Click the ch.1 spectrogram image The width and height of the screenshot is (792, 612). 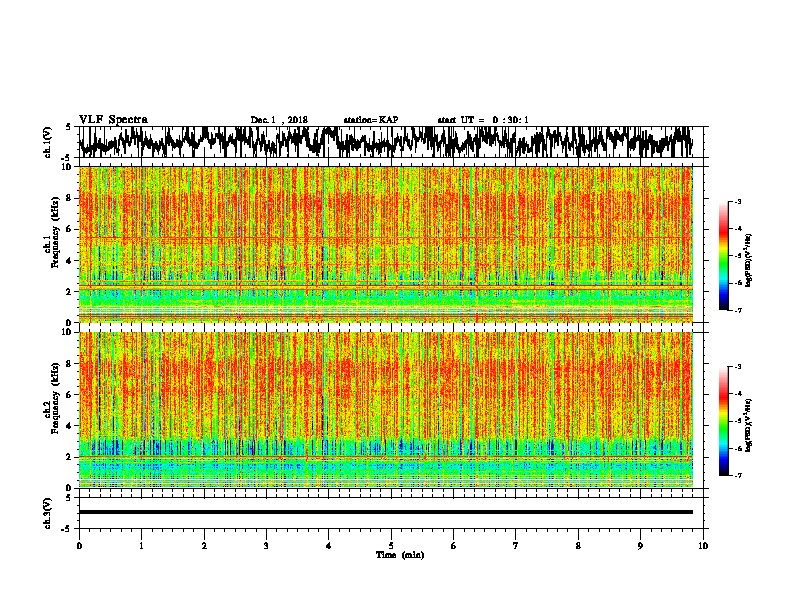click(385, 244)
